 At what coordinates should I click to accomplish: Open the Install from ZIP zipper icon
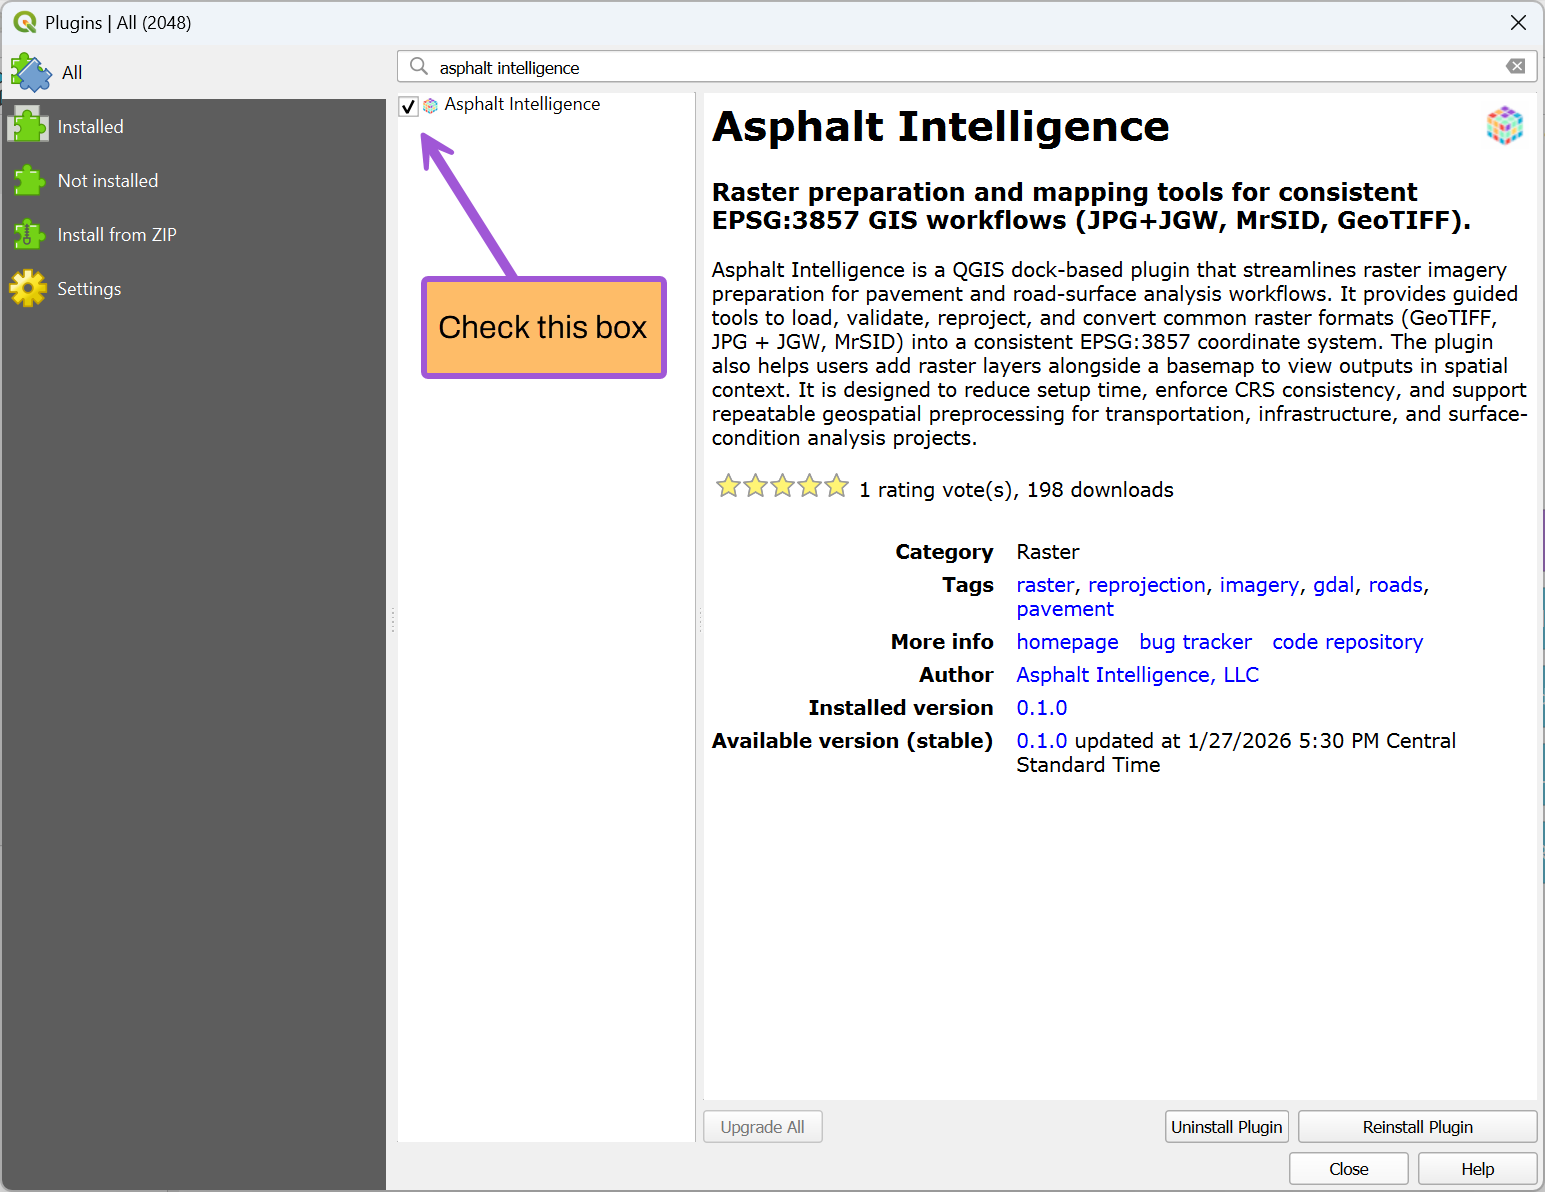(27, 234)
